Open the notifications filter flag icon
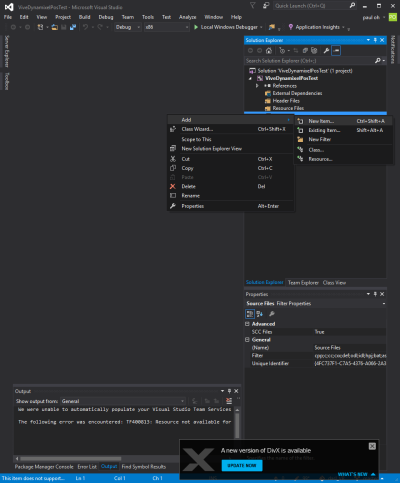The height and width of the screenshot is (483, 400). (x=253, y=5)
